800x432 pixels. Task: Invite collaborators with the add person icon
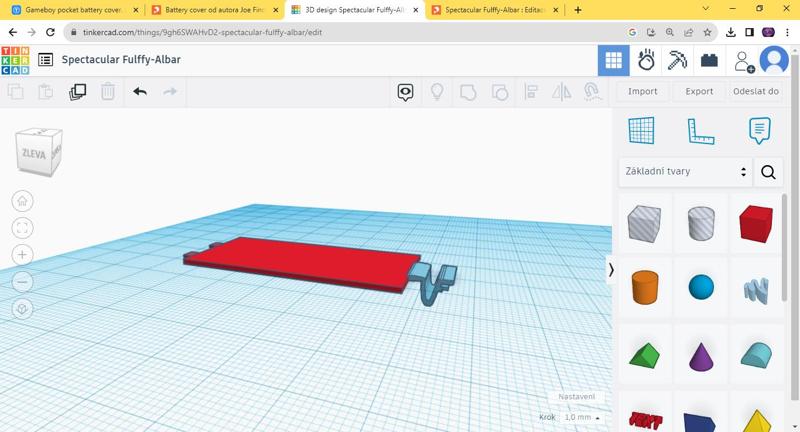(x=744, y=61)
